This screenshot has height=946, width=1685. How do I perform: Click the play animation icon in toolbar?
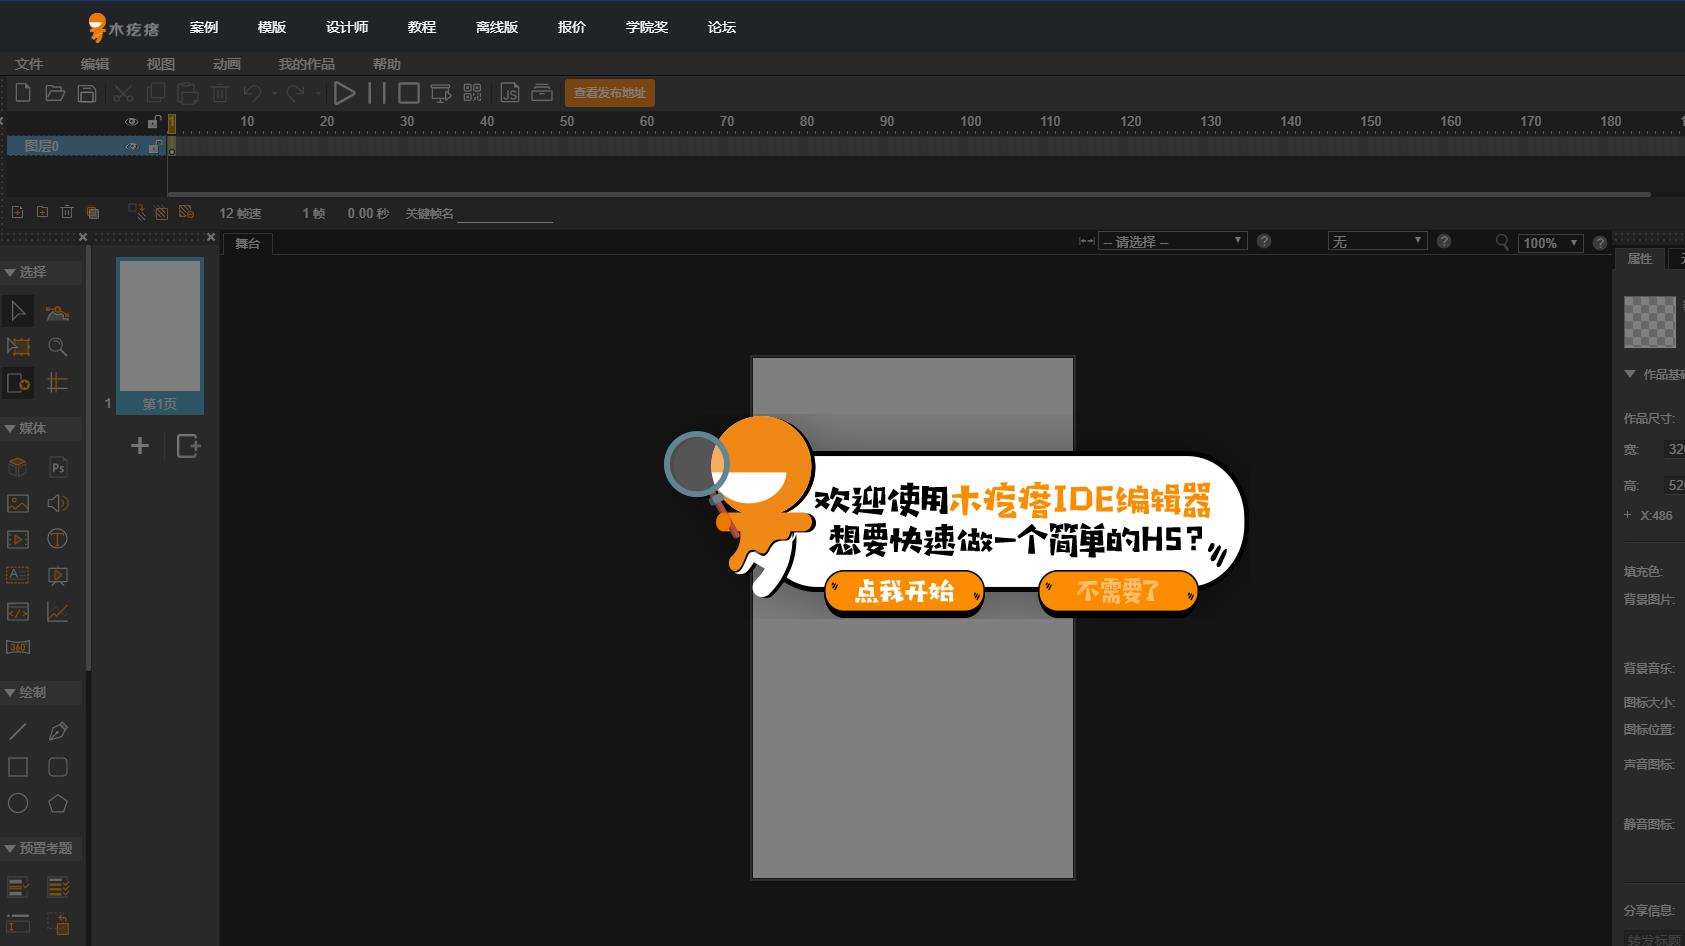pos(344,93)
